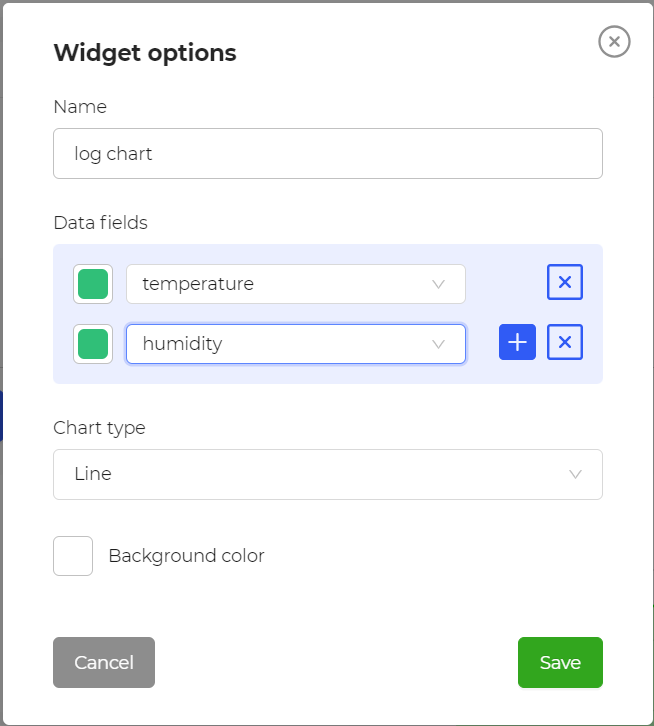Save the widget options
This screenshot has height=726, width=654.
click(x=560, y=662)
